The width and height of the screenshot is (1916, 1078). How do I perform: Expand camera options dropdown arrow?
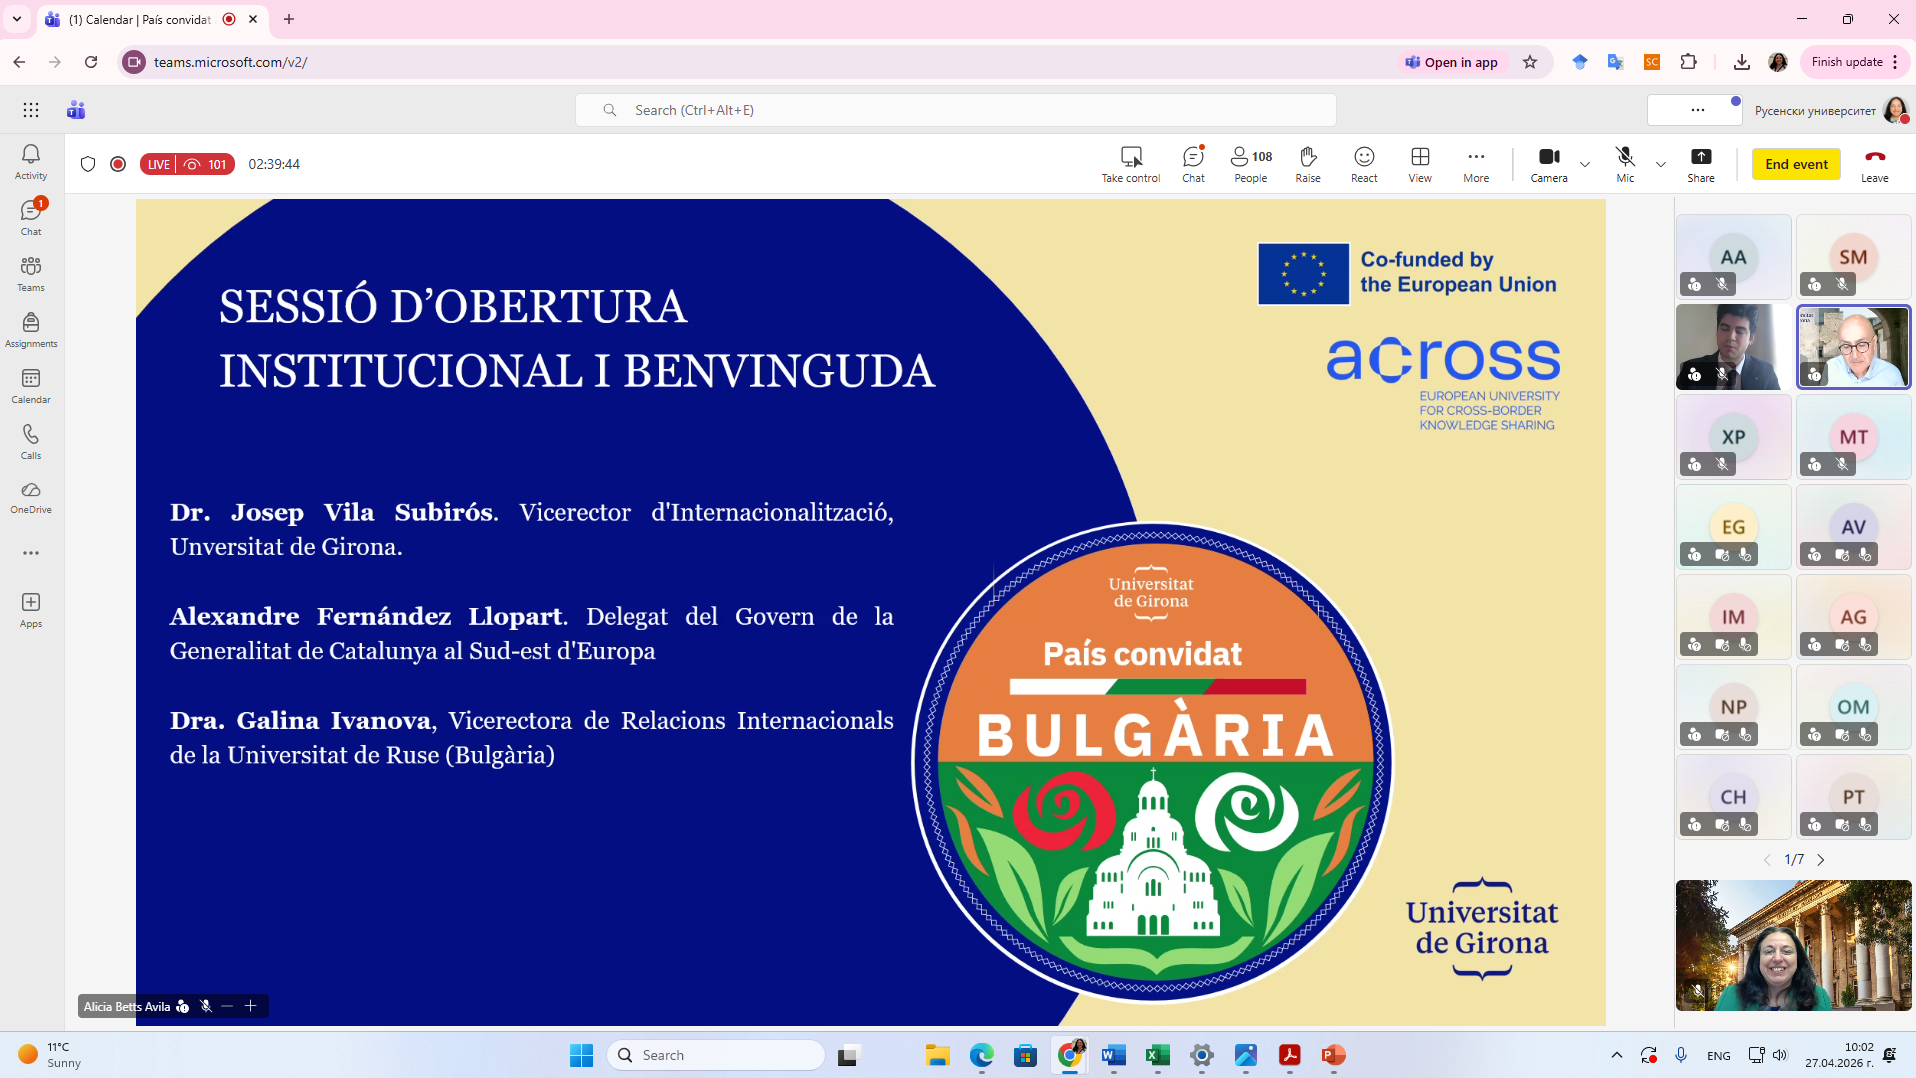[1585, 164]
